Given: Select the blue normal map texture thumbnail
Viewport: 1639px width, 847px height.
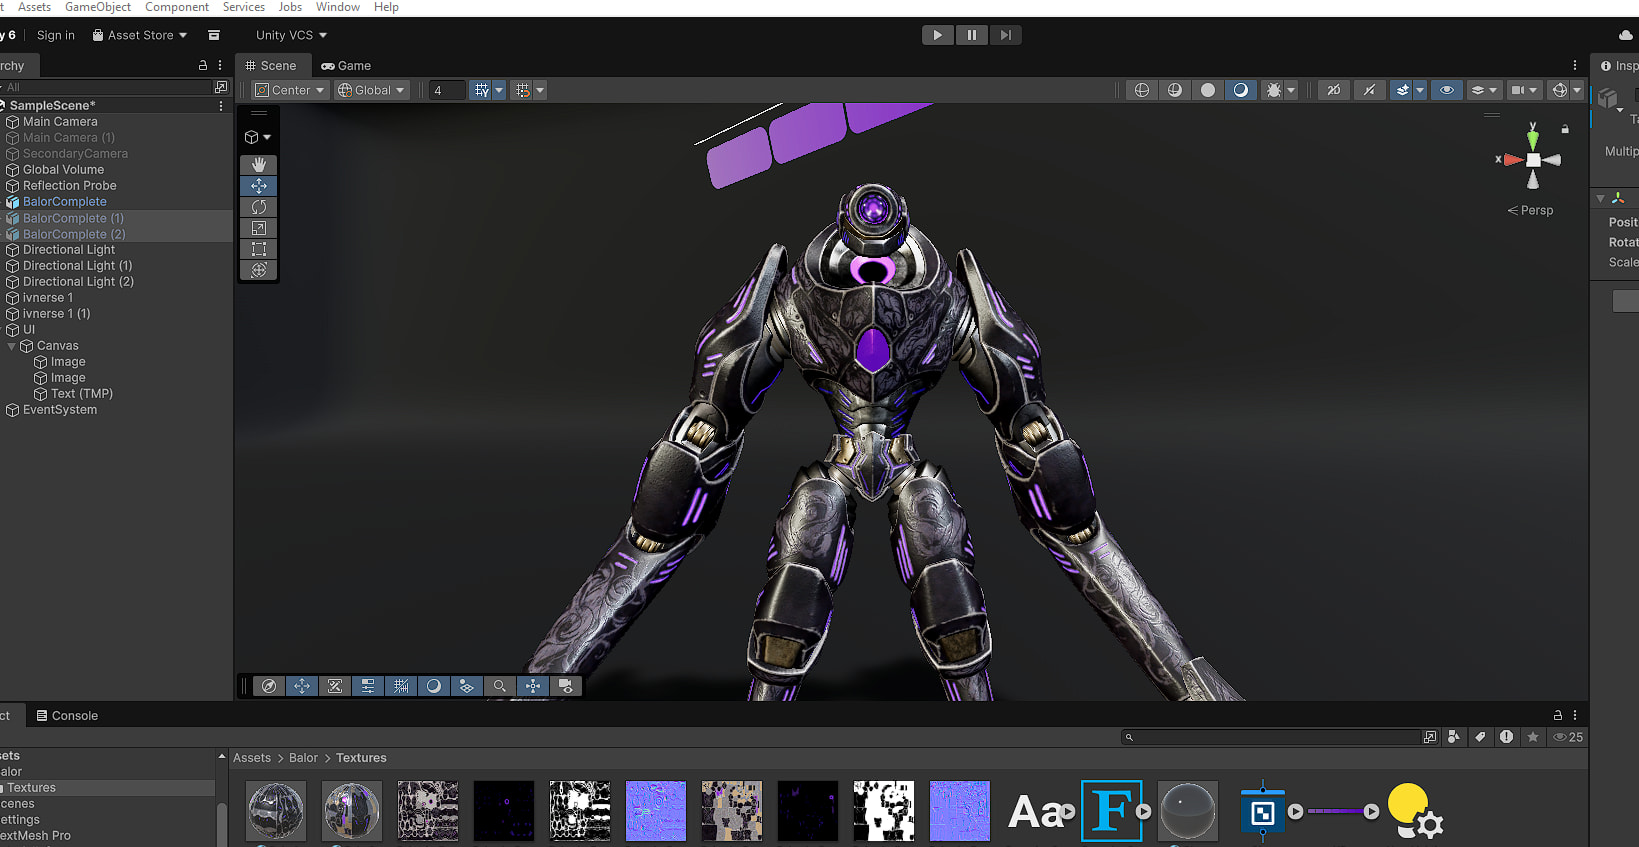Looking at the screenshot, I should (x=656, y=810).
